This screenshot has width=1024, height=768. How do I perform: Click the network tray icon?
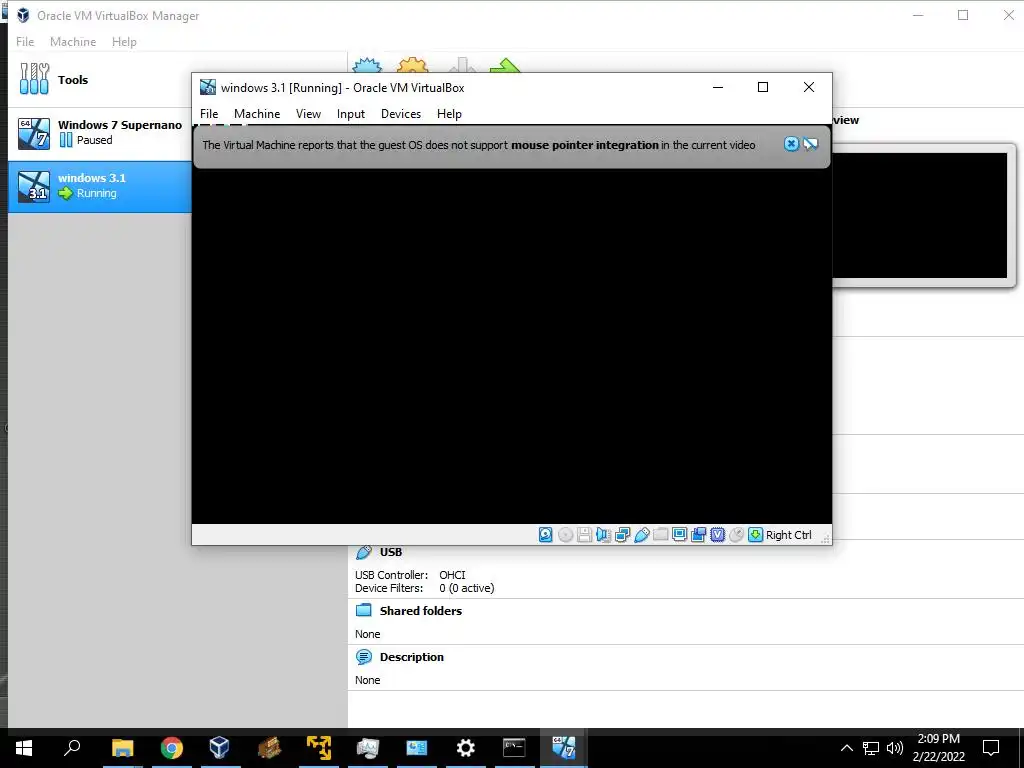(x=871, y=748)
